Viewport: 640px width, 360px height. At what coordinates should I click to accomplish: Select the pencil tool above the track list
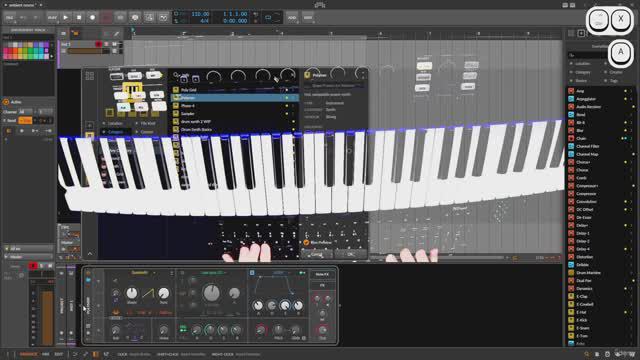(117, 34)
